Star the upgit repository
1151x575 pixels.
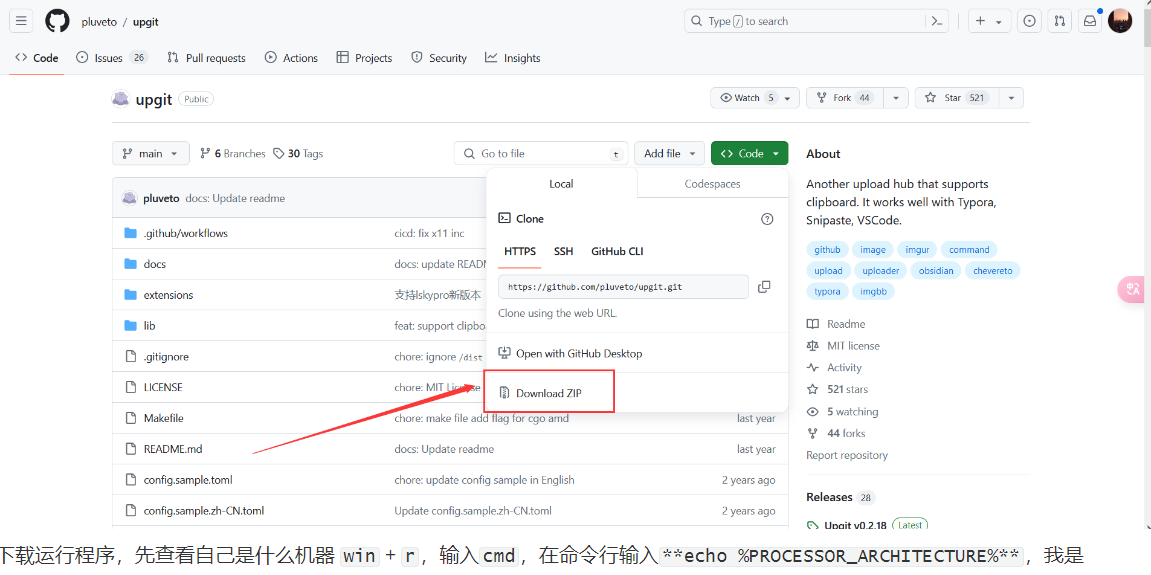tap(956, 98)
